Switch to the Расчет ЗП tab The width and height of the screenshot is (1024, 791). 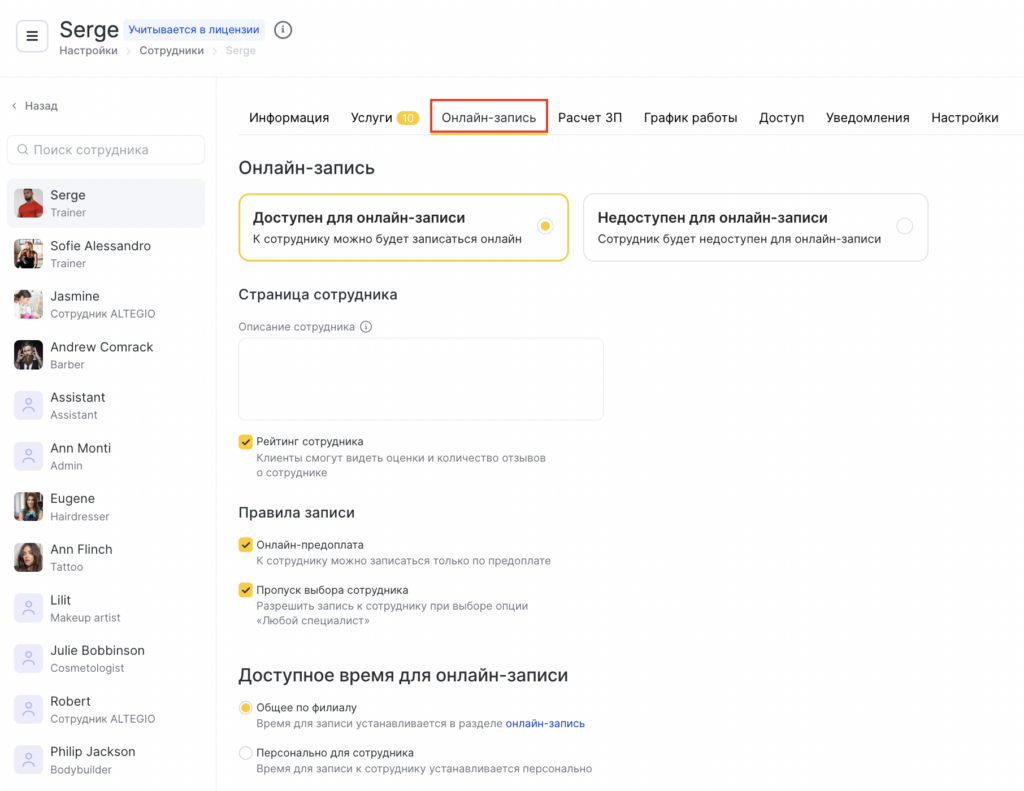pyautogui.click(x=590, y=118)
